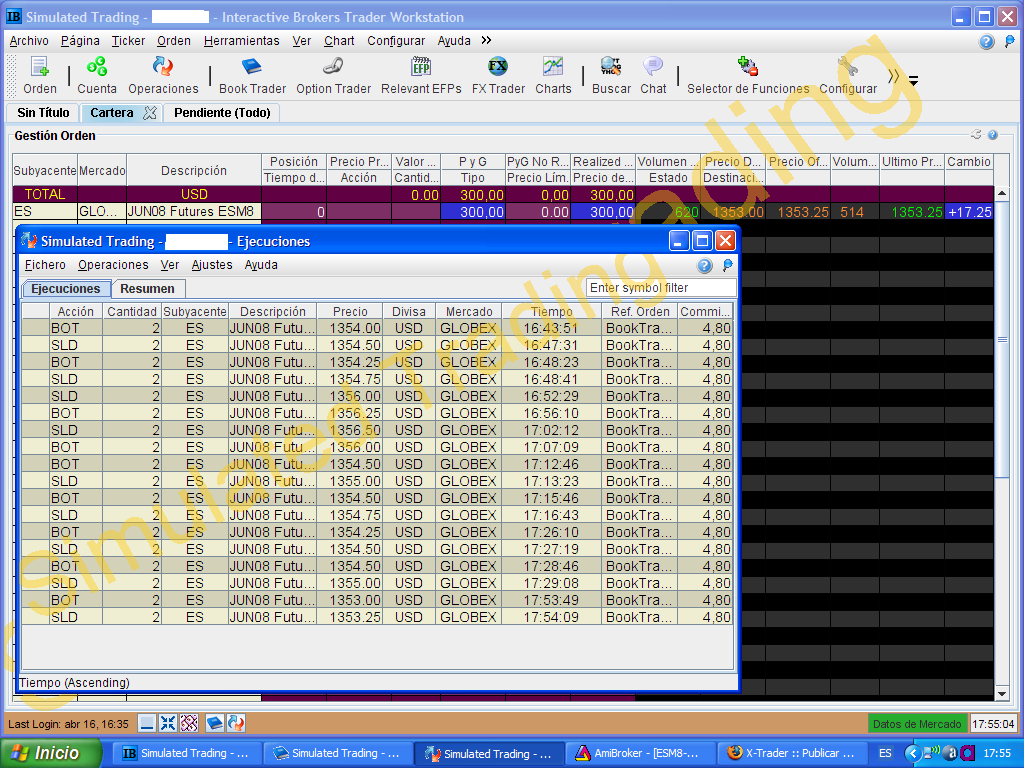The width and height of the screenshot is (1024, 768).
Task: Select the Pendiente (Todo) tab
Action: point(222,113)
